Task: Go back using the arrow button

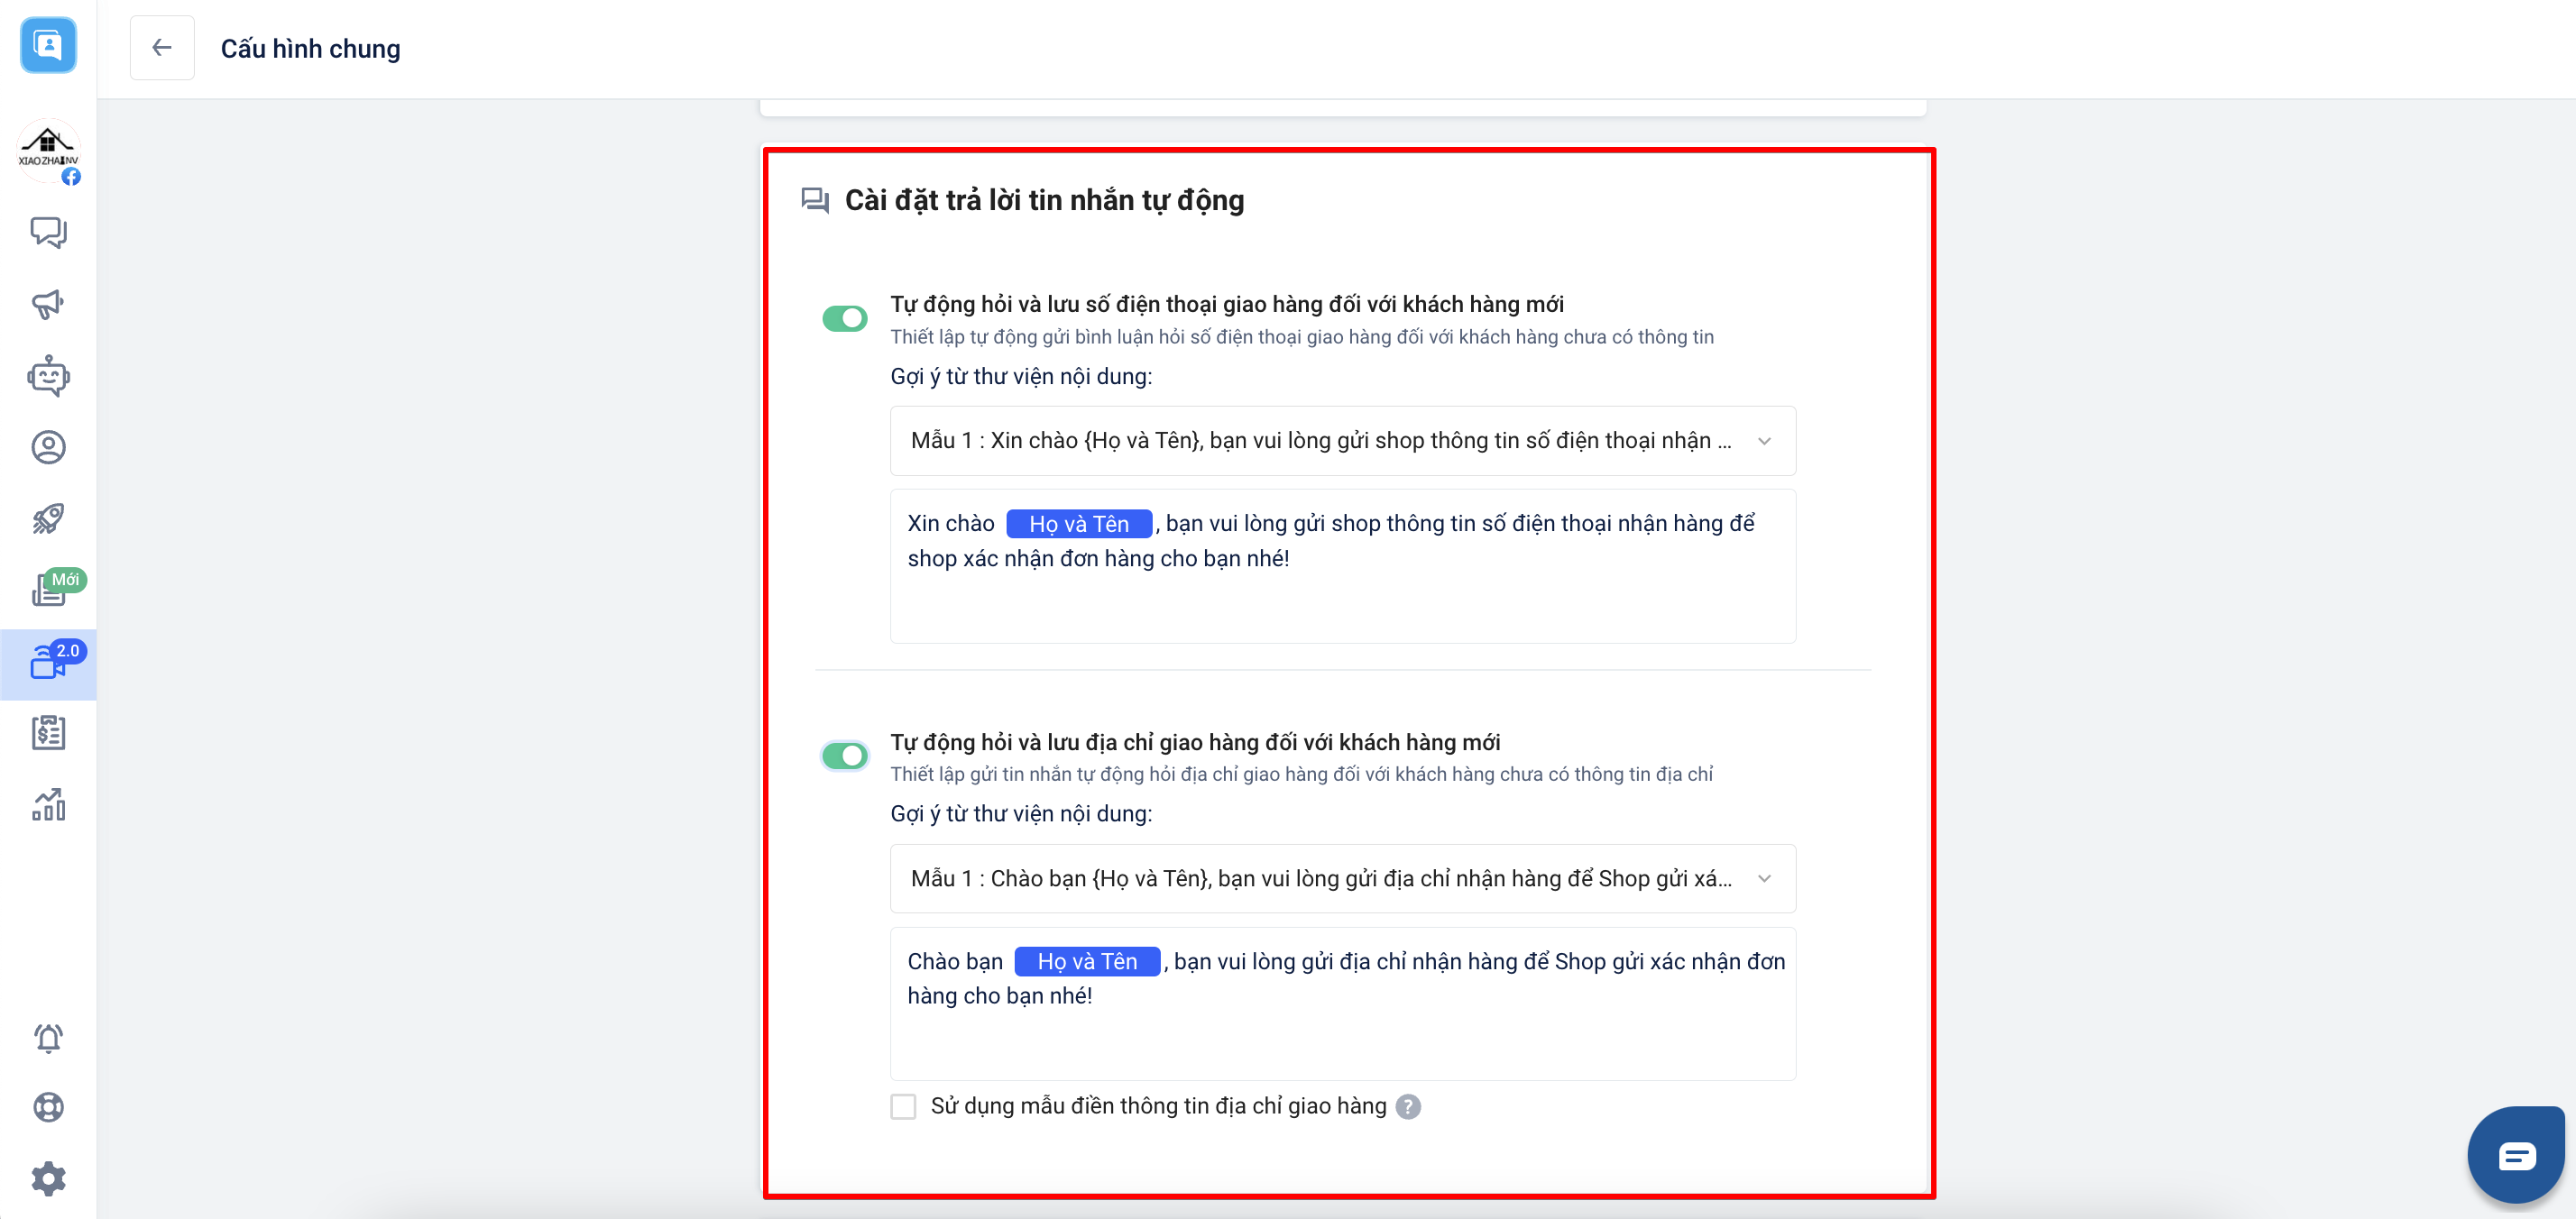Action: point(162,48)
